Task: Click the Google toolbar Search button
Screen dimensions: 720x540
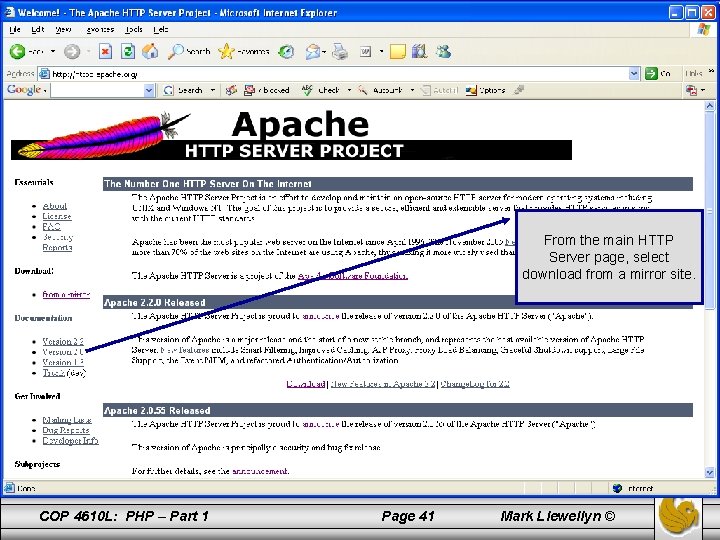Action: [184, 90]
